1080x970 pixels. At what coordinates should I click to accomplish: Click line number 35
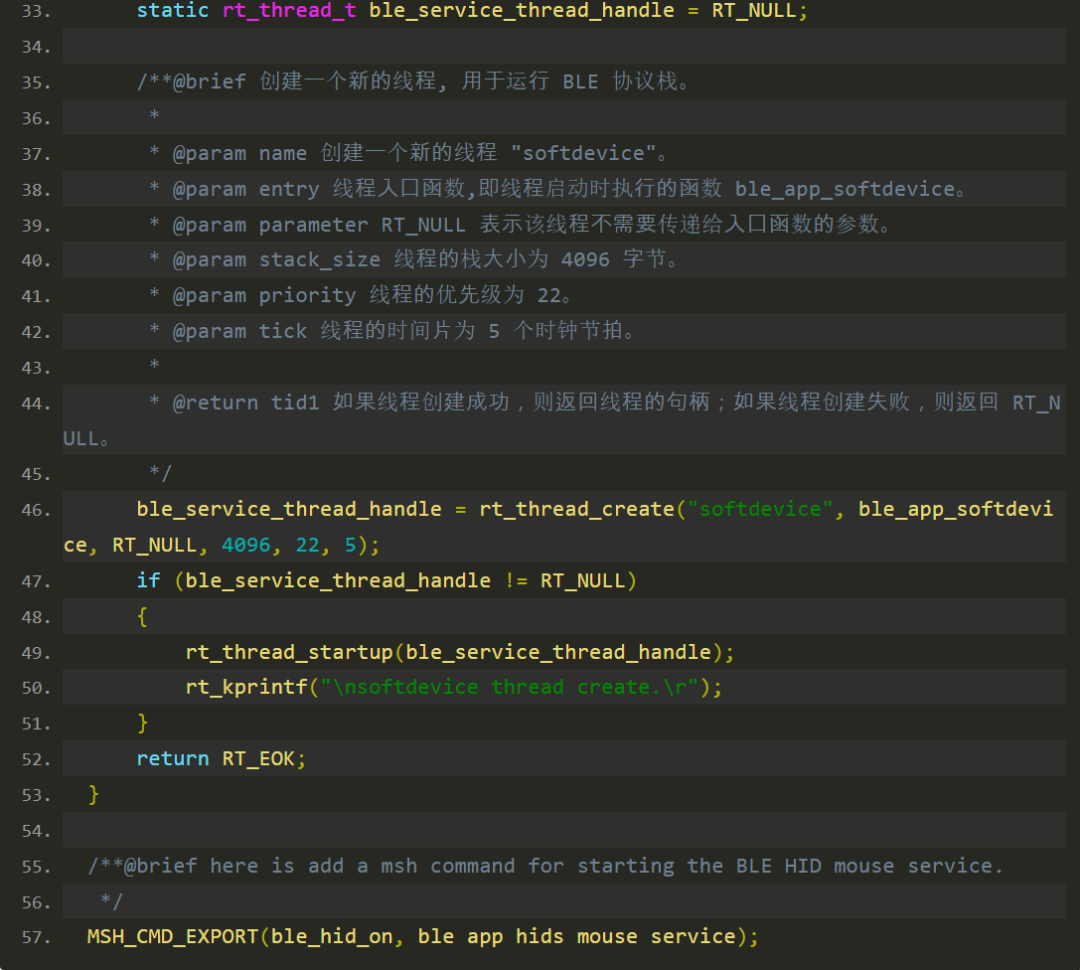(36, 83)
